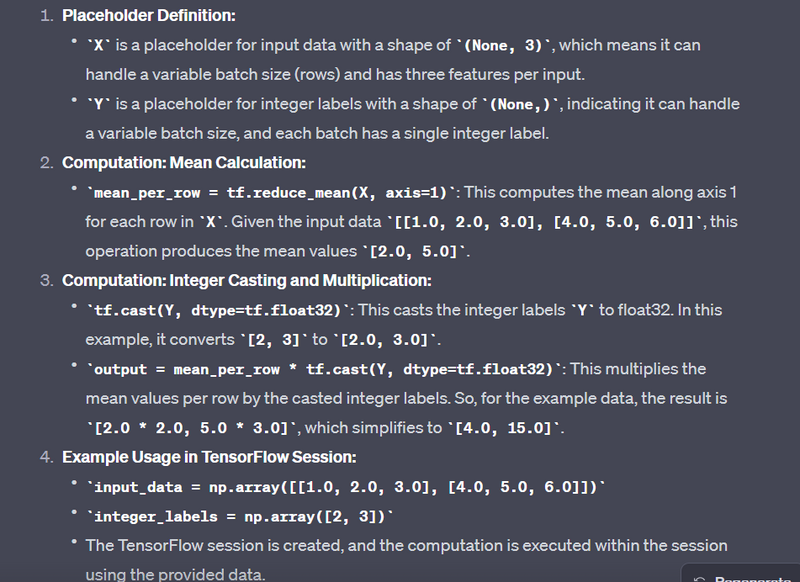Click the Computation: Mean Calculation heading
The image size is (800, 582).
184,162
